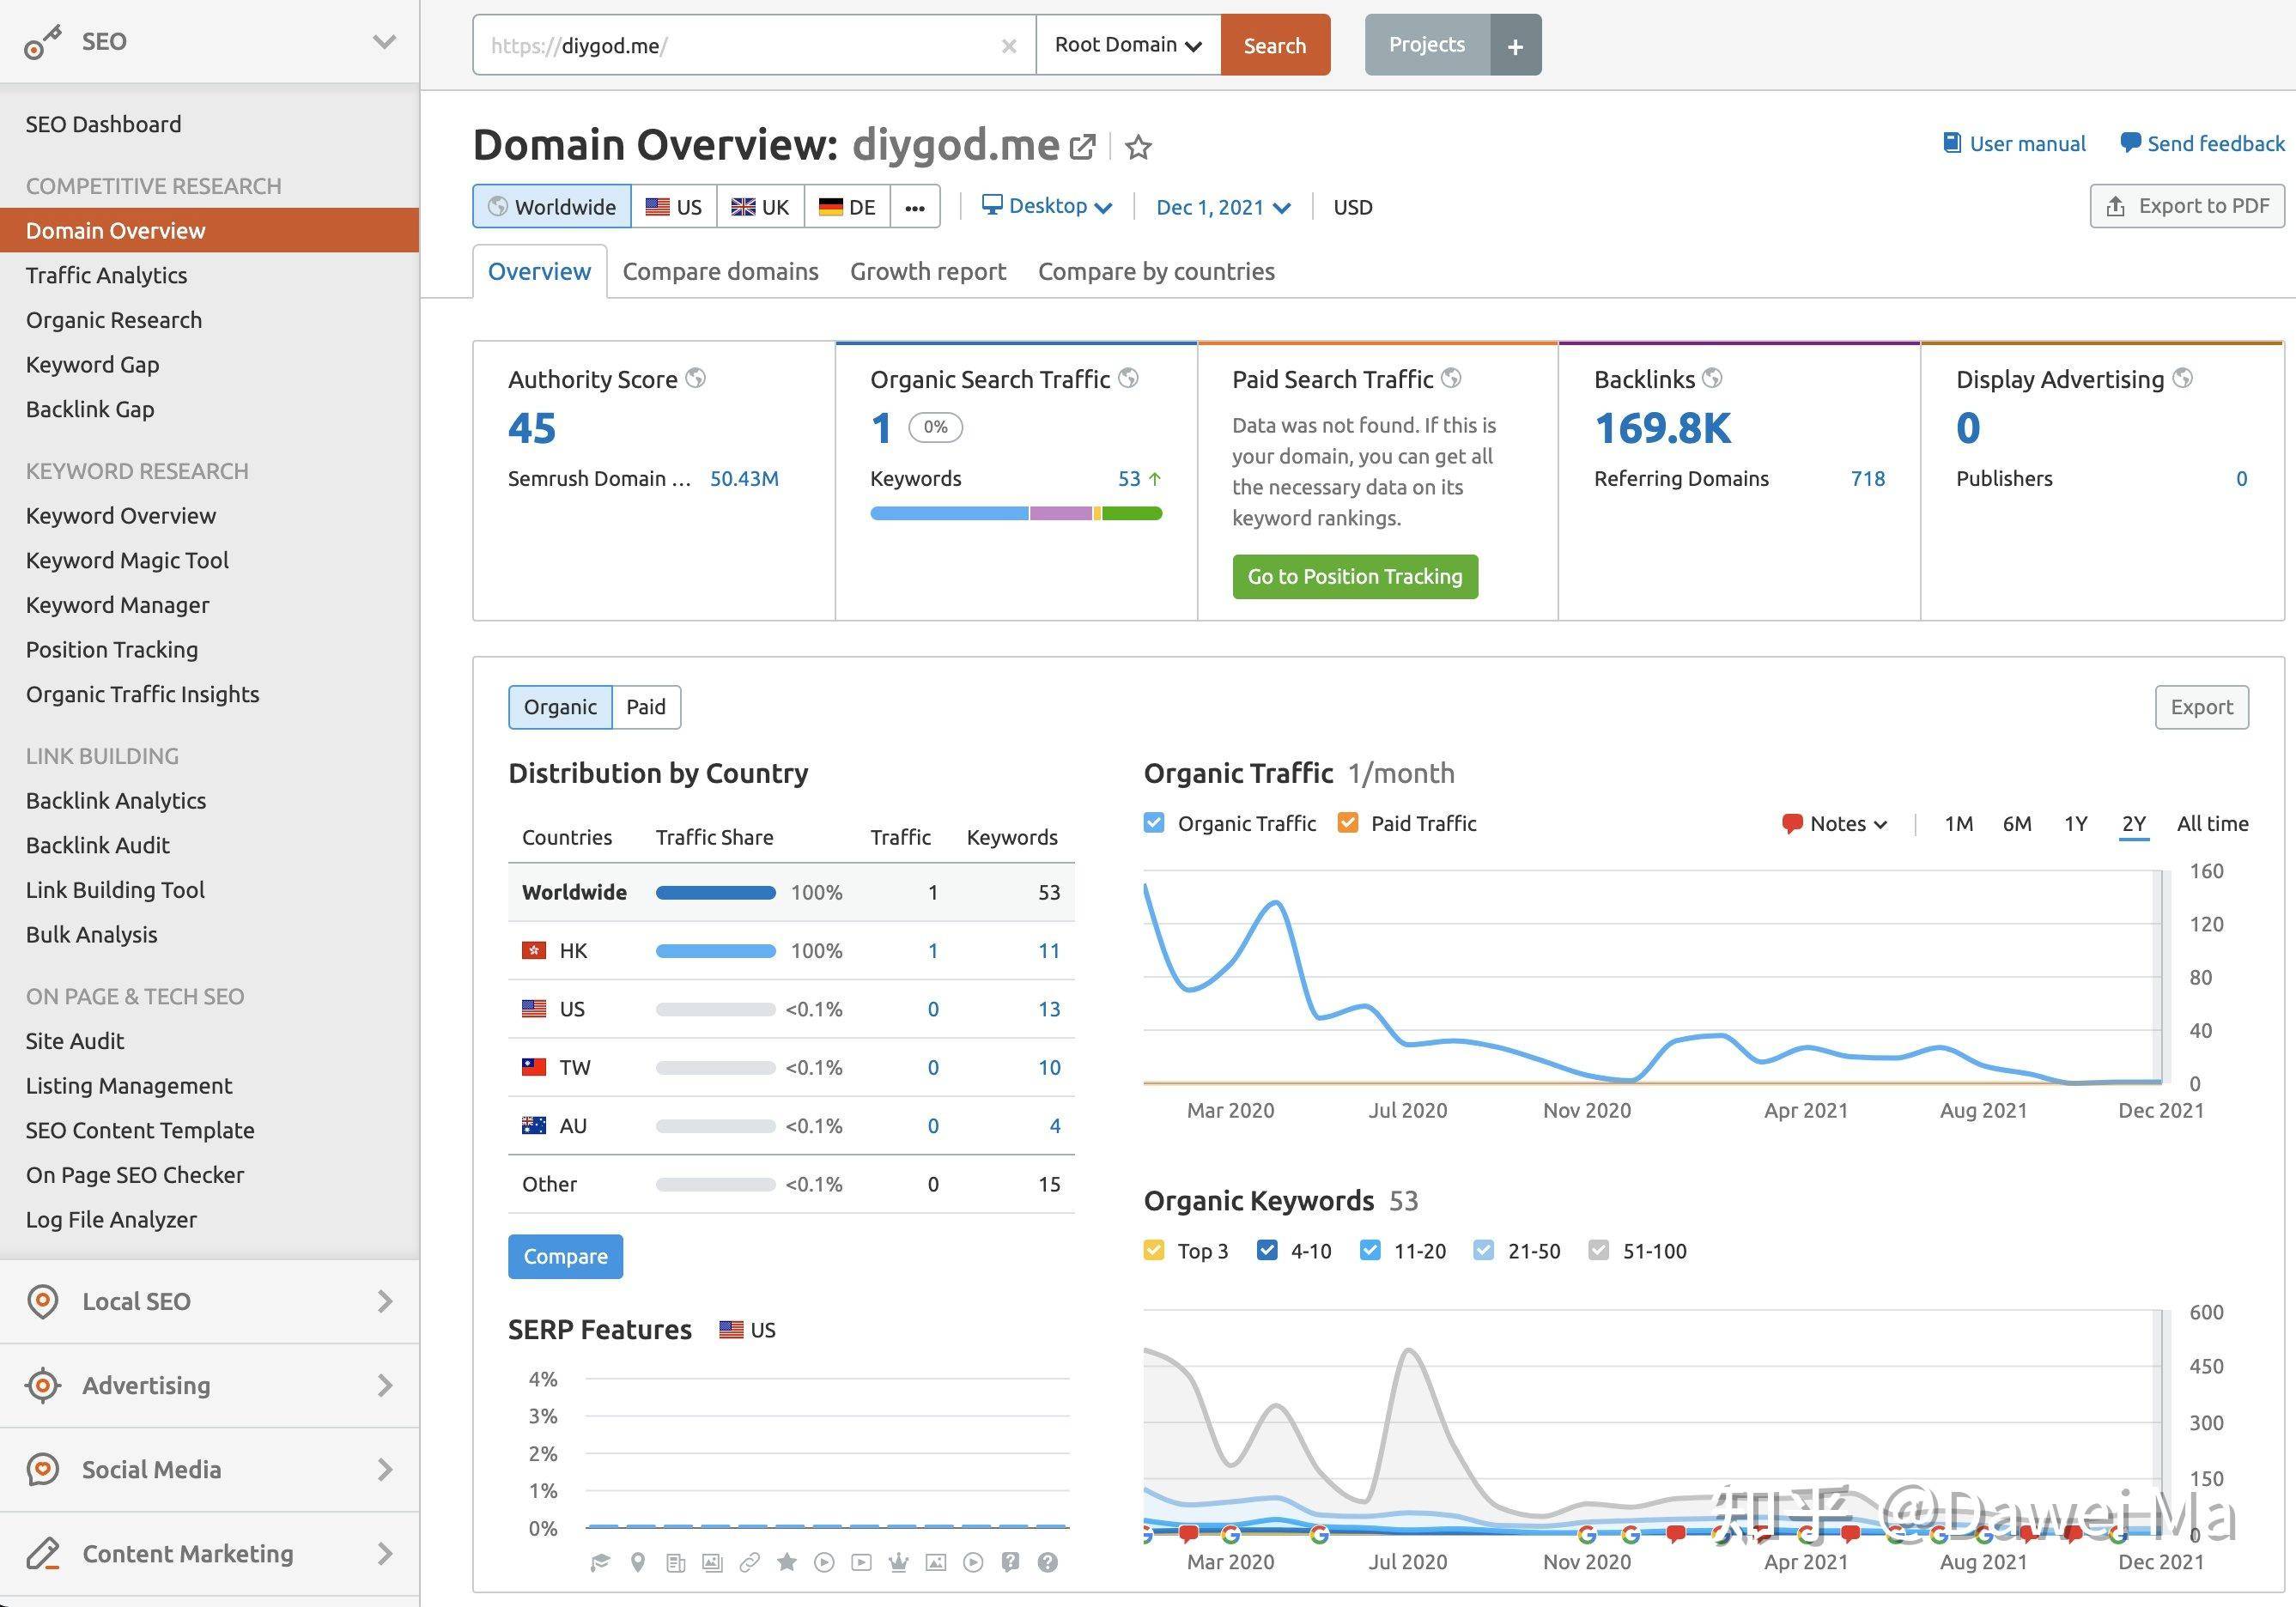Click the Advertising target icon
Screen dimensions: 2296x1607
42,1385
